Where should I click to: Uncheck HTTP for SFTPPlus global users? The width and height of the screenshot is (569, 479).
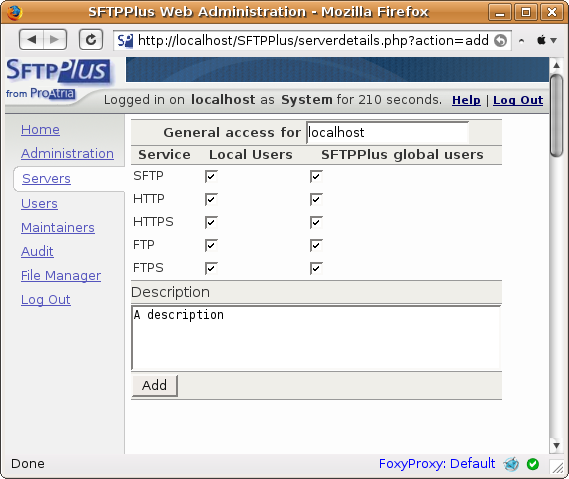pyautogui.click(x=316, y=199)
